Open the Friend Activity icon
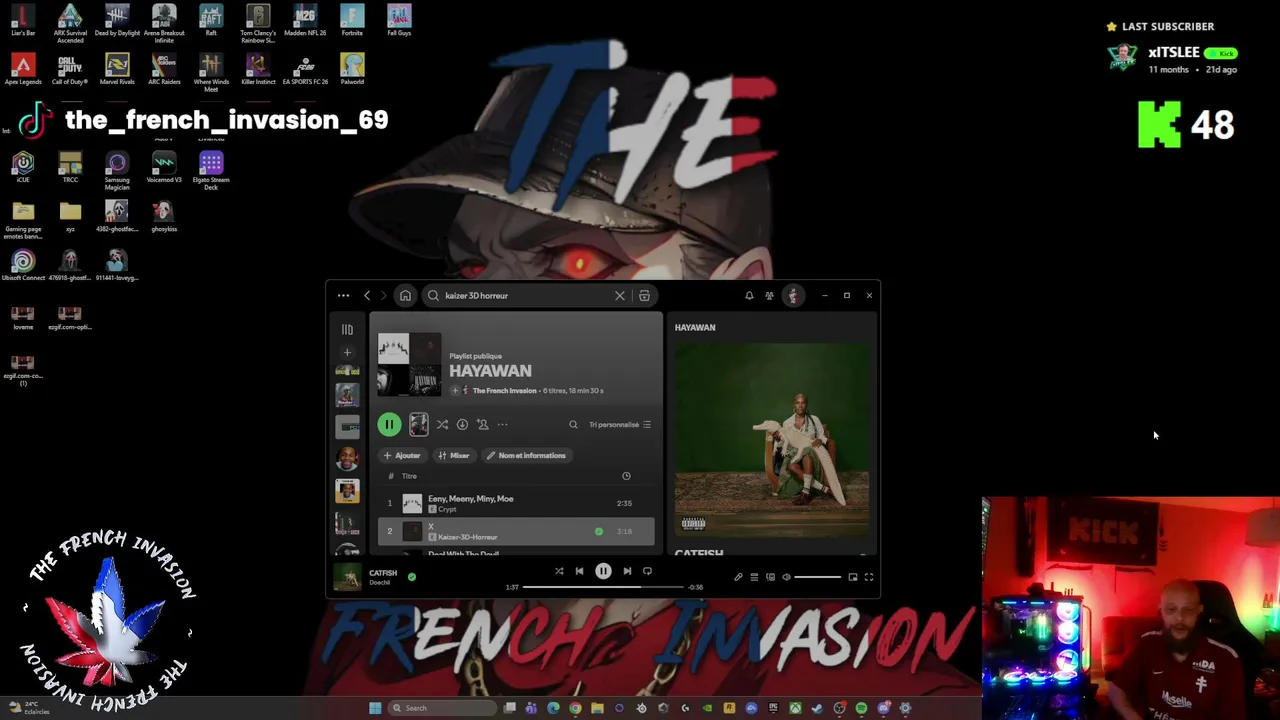The width and height of the screenshot is (1280, 720). point(769,296)
